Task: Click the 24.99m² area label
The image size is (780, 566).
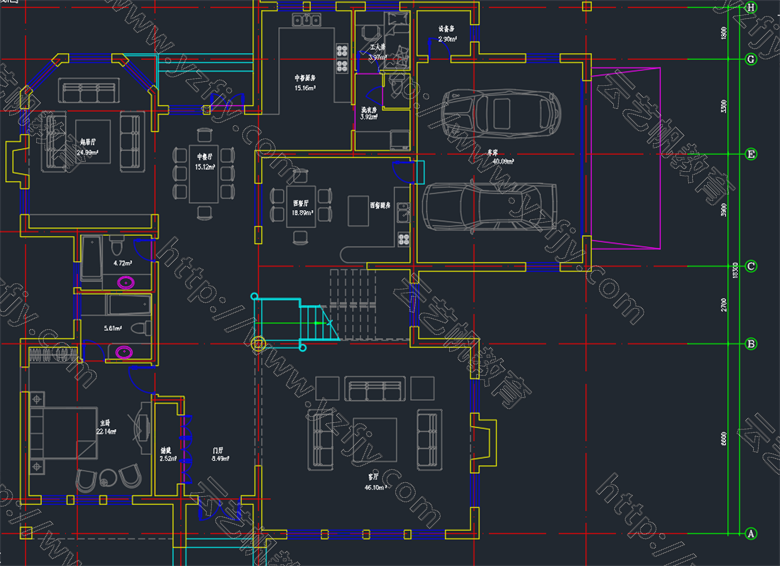Action: 87,152
